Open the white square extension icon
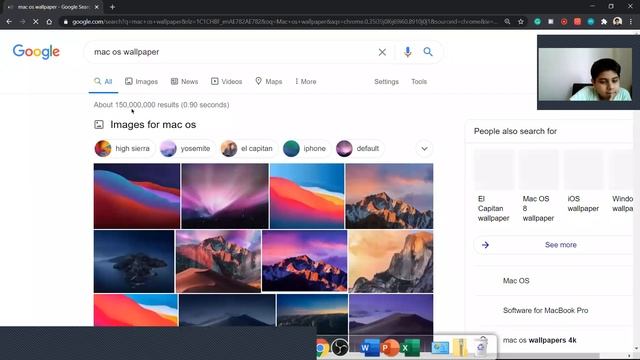Viewport: 640px width, 360px height. (x=551, y=22)
